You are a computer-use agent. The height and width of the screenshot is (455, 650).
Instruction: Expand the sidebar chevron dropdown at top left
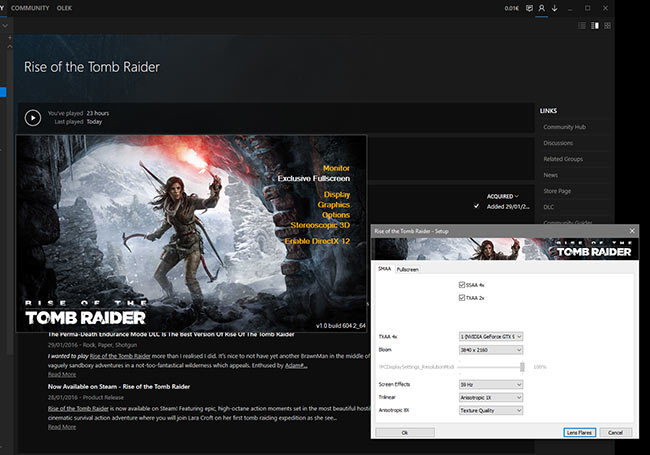click(5, 26)
